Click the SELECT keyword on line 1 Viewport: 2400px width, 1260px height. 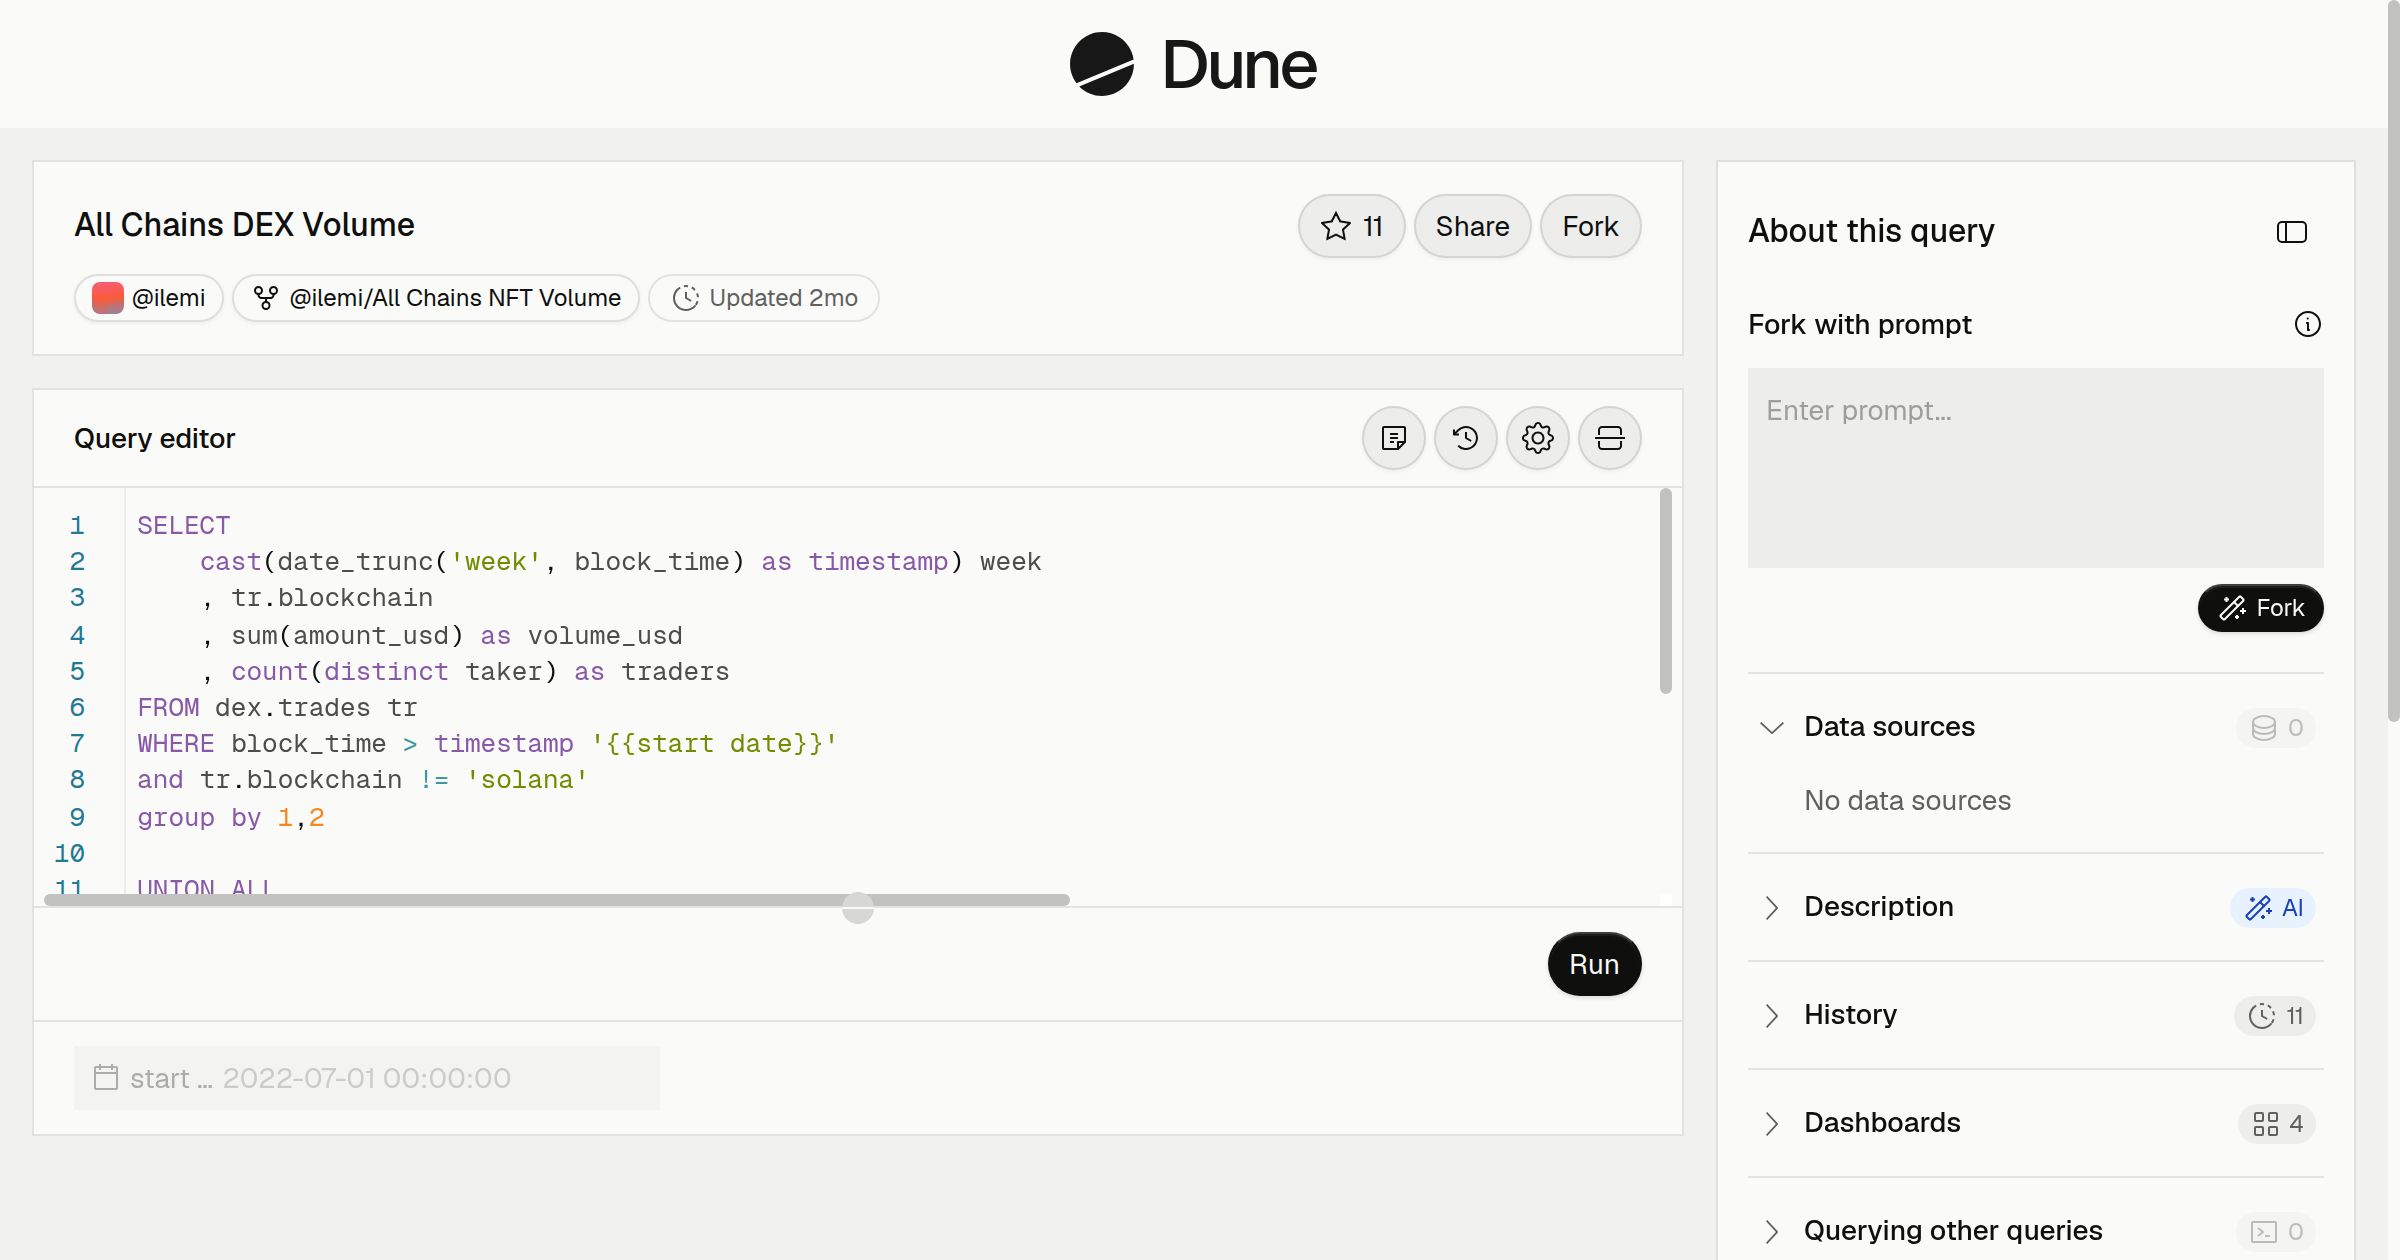(184, 525)
